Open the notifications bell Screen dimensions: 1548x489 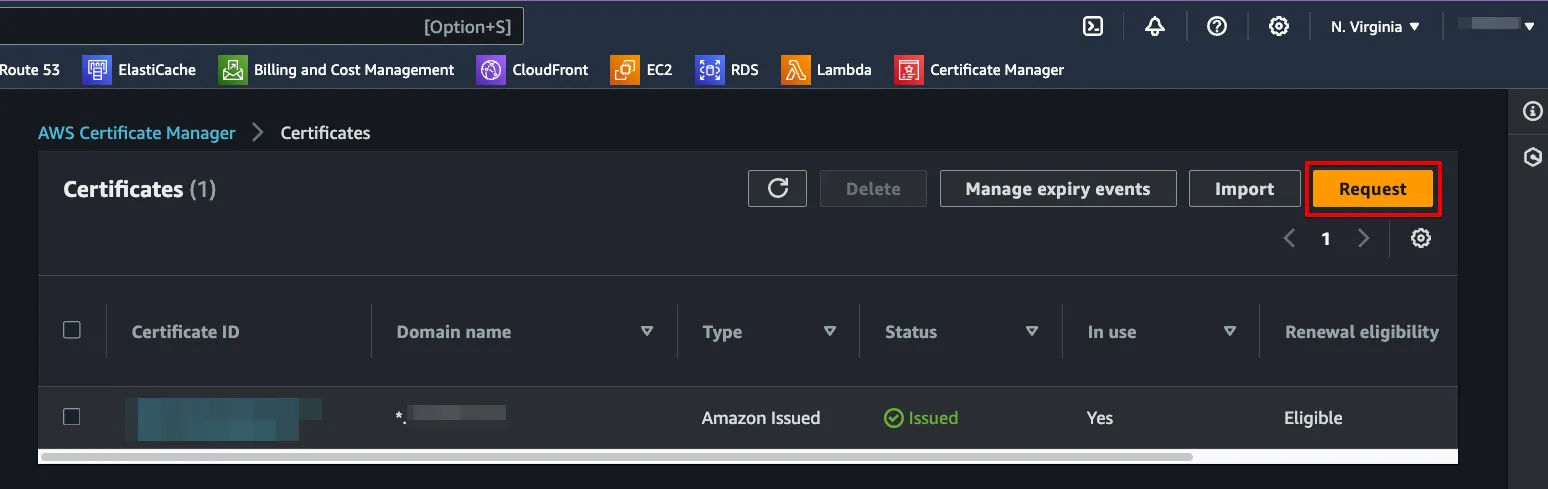(x=1155, y=27)
